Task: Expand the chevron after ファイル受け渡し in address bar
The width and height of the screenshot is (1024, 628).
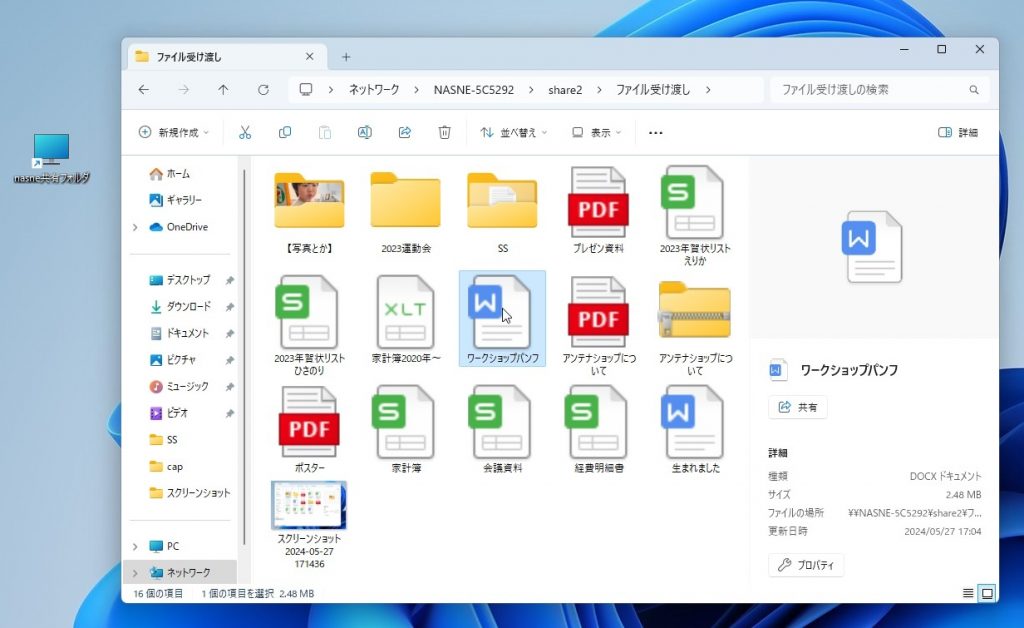Action: pyautogui.click(x=708, y=89)
